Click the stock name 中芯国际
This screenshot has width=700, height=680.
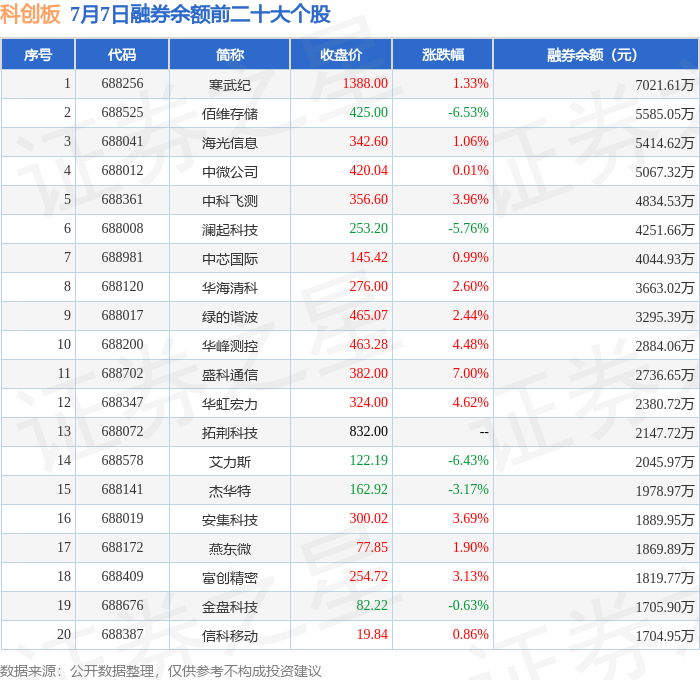(x=230, y=259)
